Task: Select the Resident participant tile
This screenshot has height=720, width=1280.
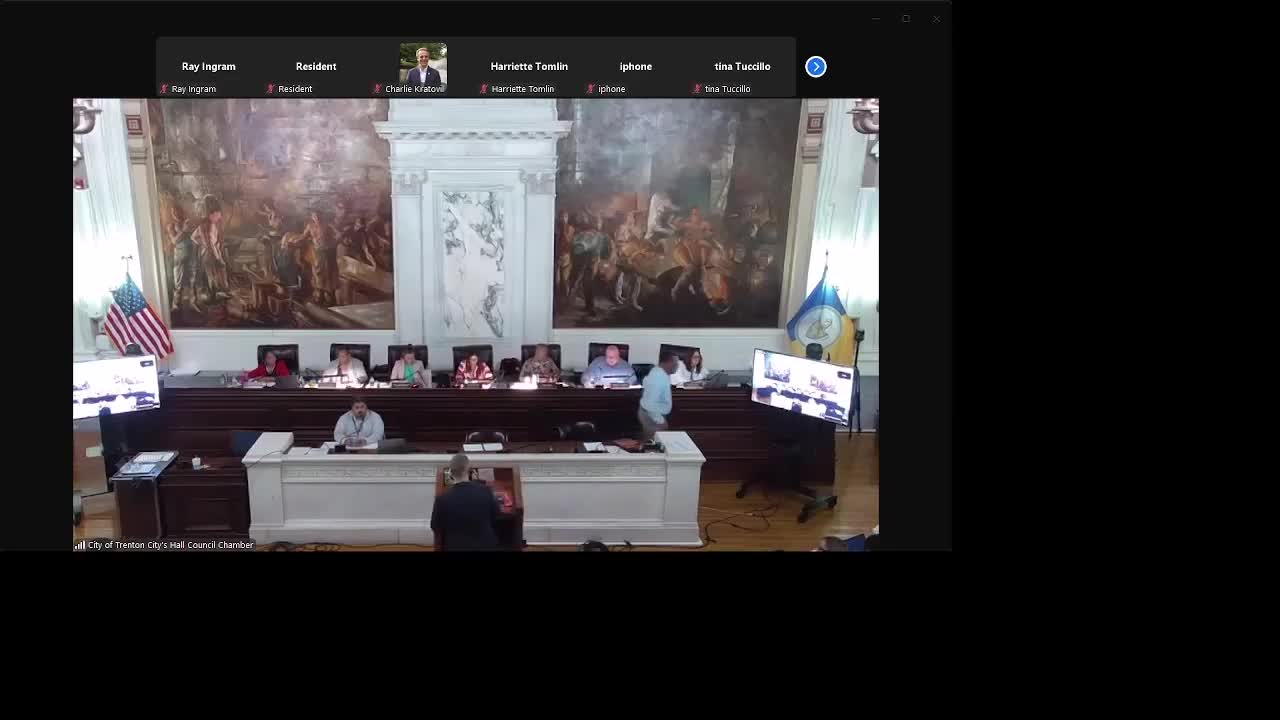Action: [x=316, y=67]
